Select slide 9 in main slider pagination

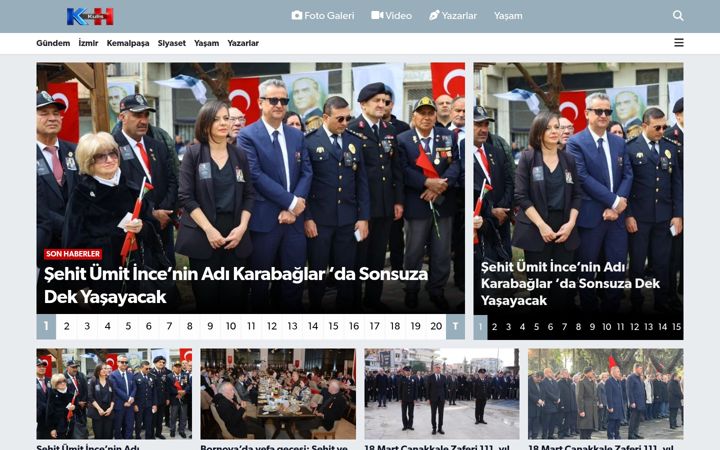click(x=210, y=326)
